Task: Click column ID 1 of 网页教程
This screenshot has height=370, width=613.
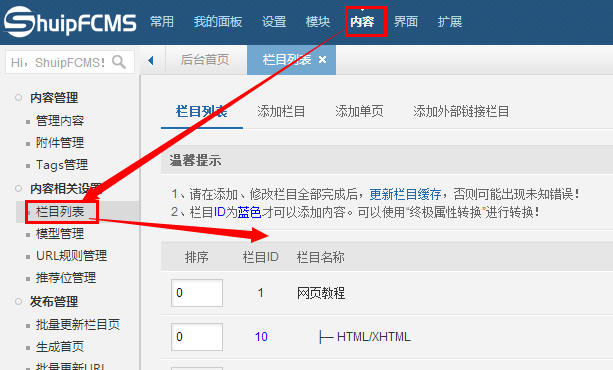Action: click(x=261, y=293)
